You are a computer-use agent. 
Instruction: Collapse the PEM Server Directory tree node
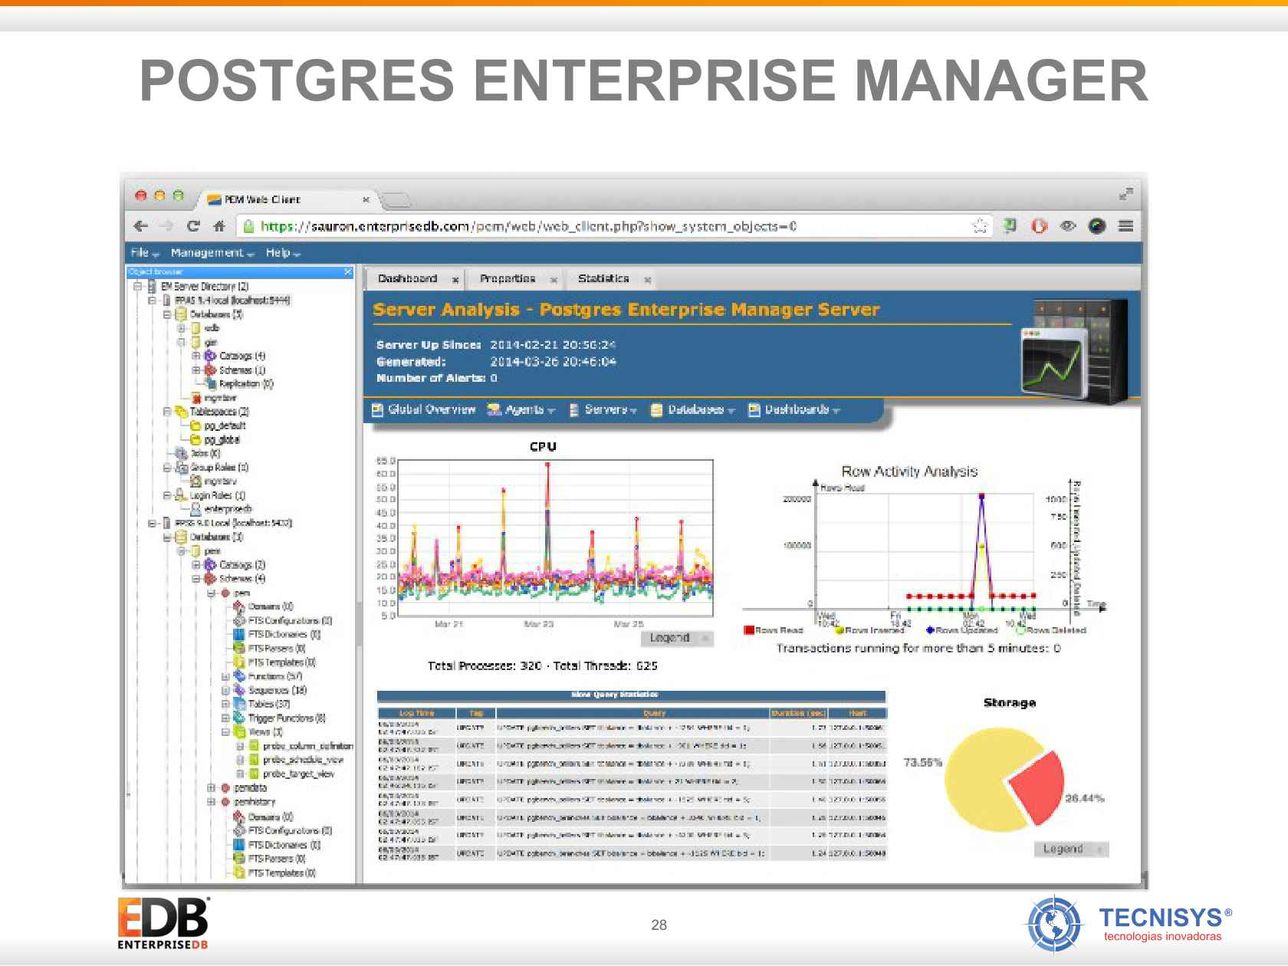[x=138, y=286]
